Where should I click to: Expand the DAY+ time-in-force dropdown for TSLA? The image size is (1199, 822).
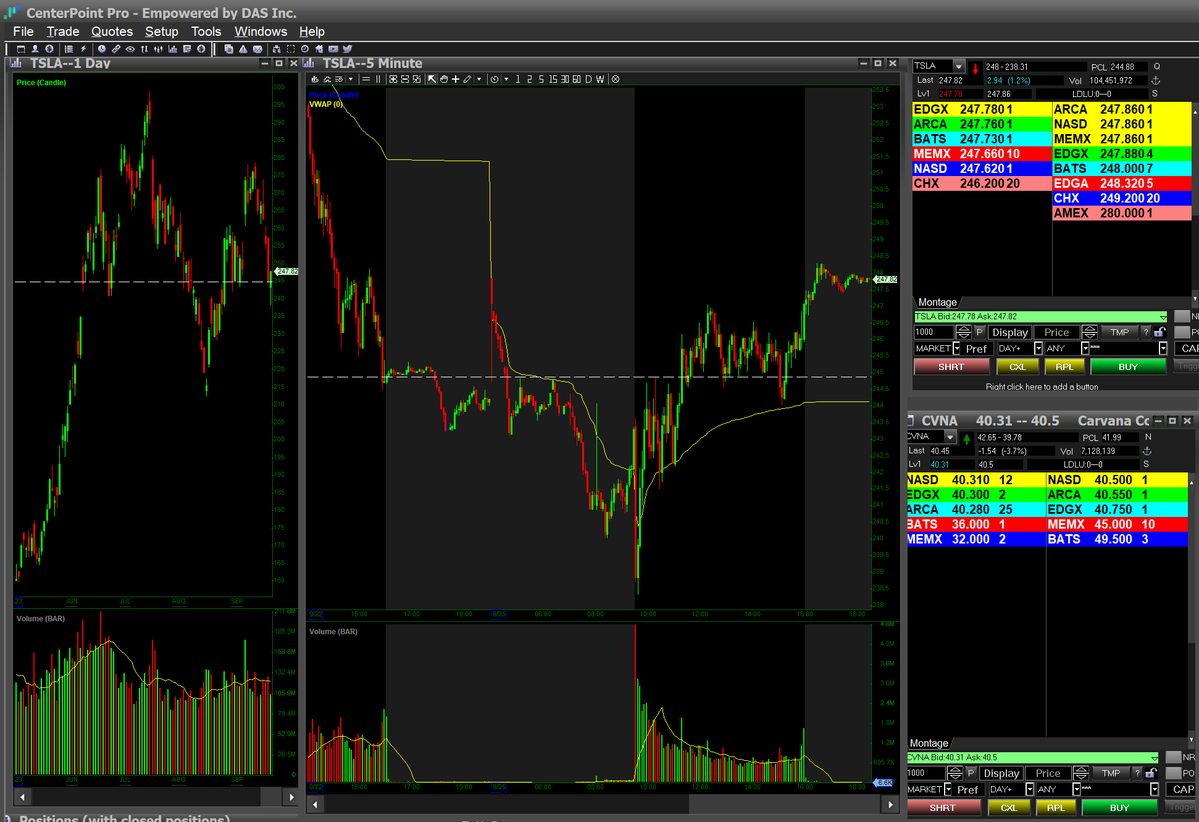tap(1038, 349)
